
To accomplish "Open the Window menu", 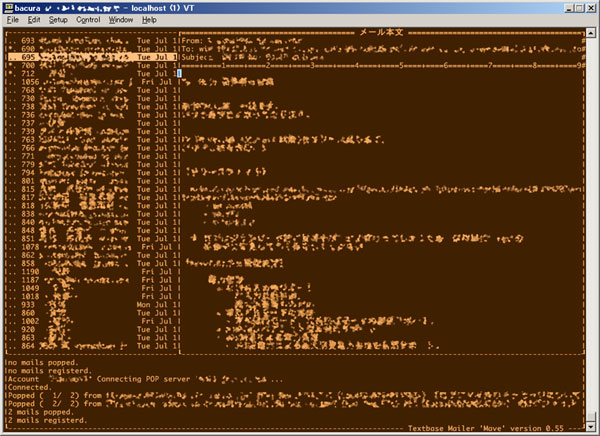I will point(121,19).
